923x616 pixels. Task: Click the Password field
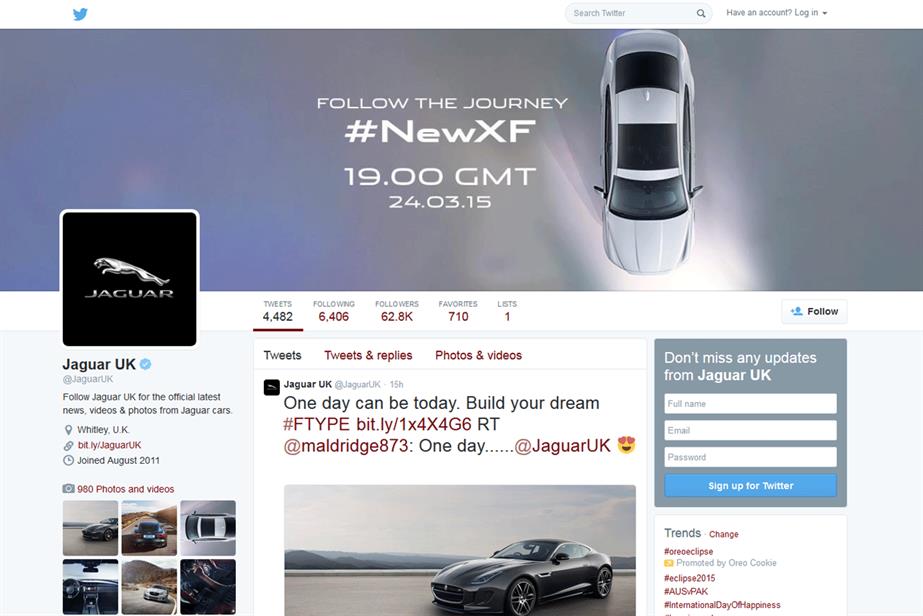tap(751, 457)
